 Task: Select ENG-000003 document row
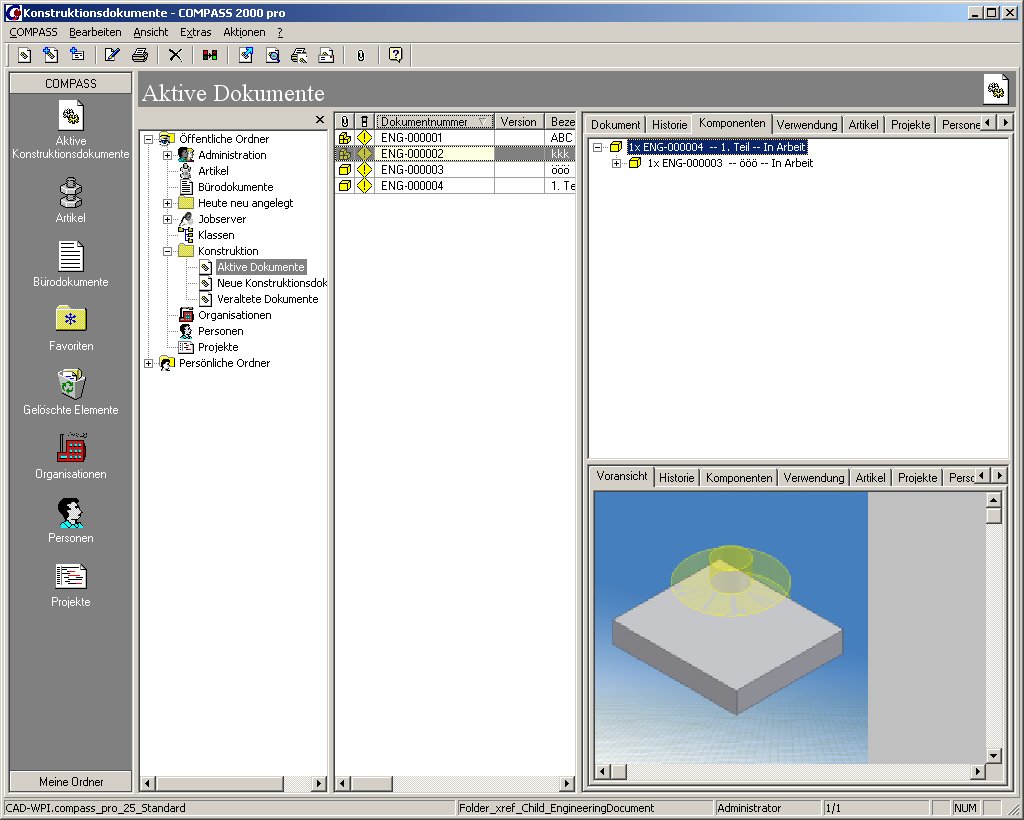click(455, 170)
